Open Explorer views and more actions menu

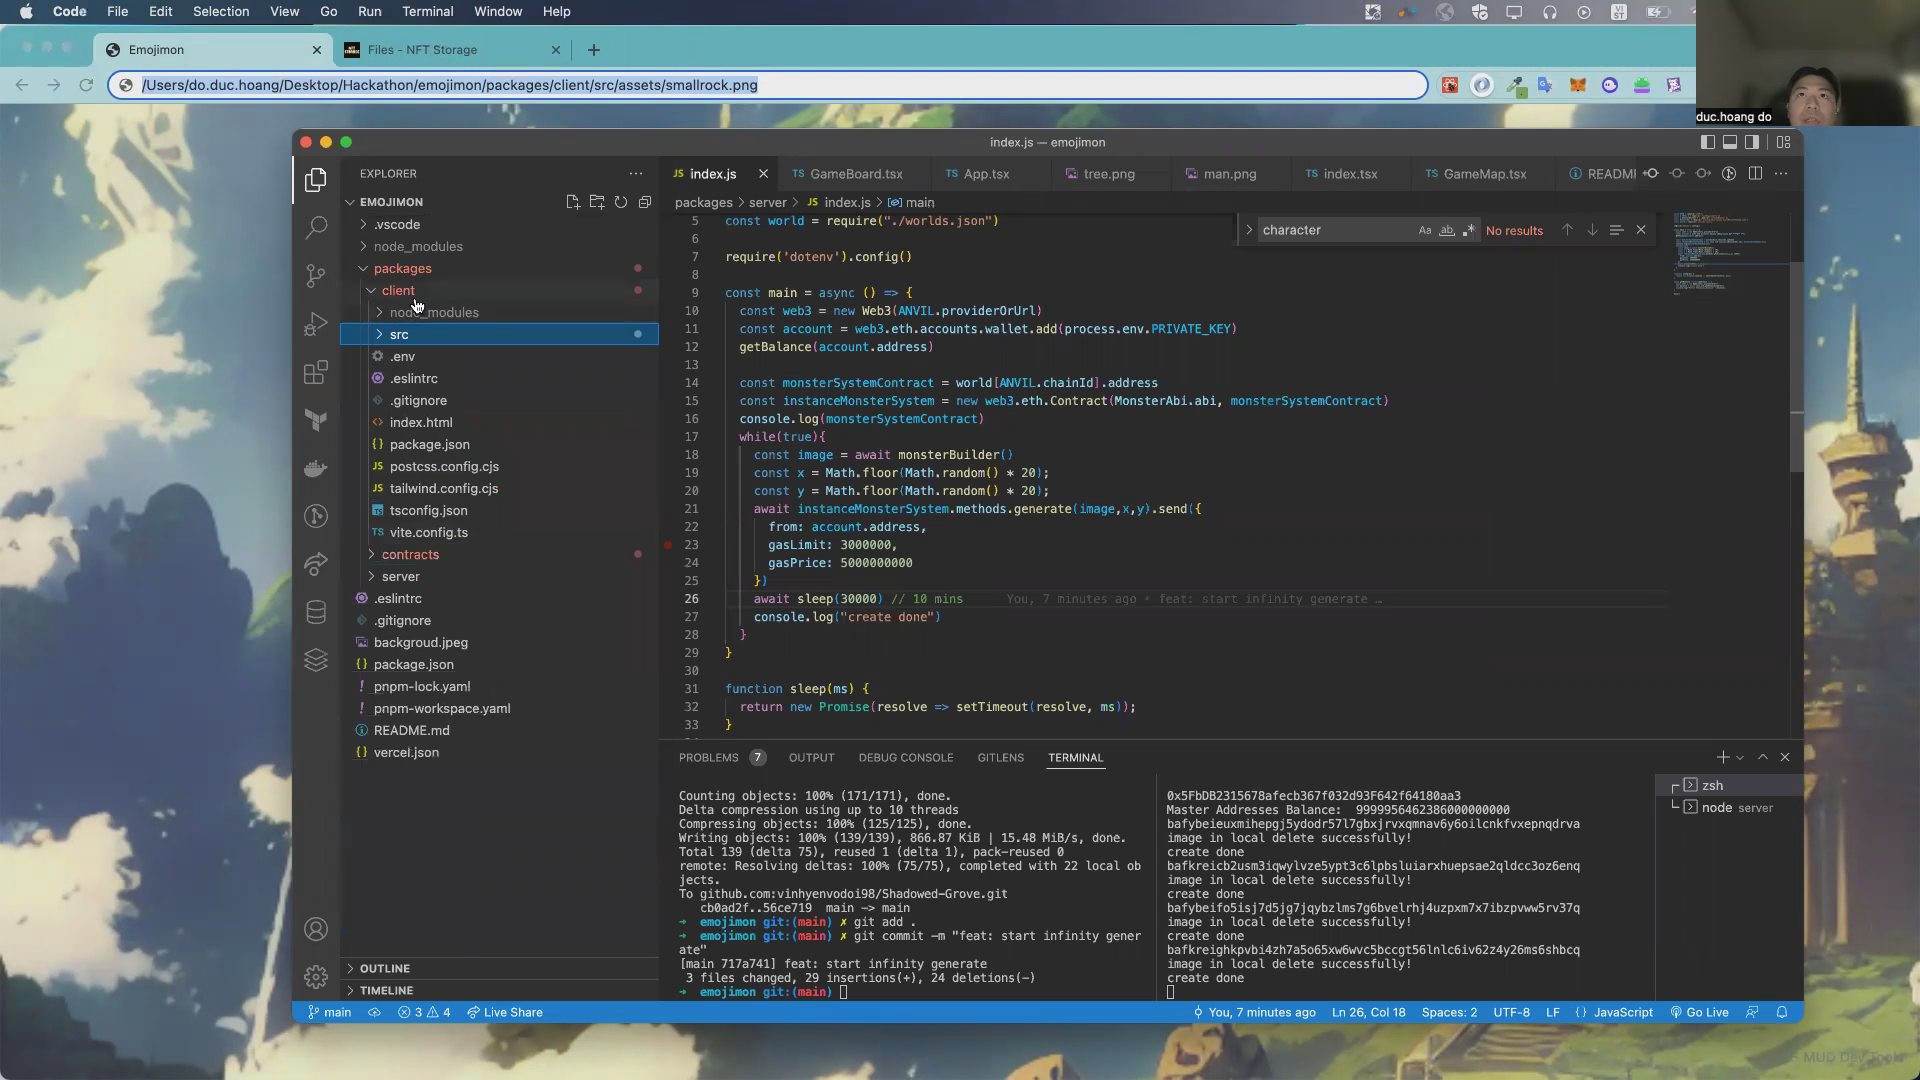click(636, 173)
